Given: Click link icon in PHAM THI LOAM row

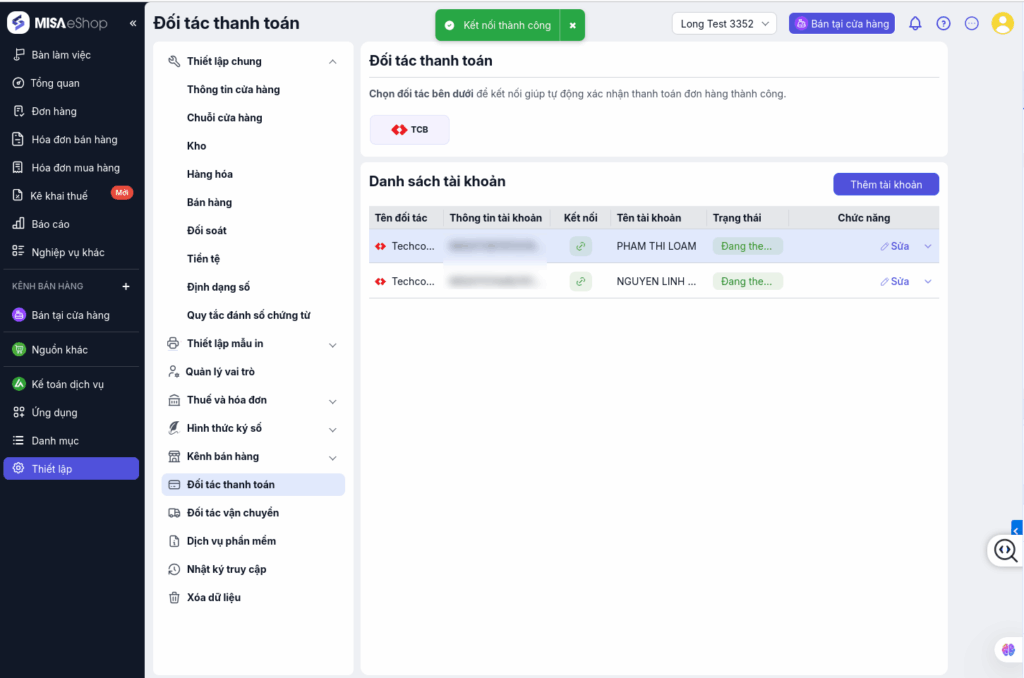Looking at the screenshot, I should click(x=581, y=246).
